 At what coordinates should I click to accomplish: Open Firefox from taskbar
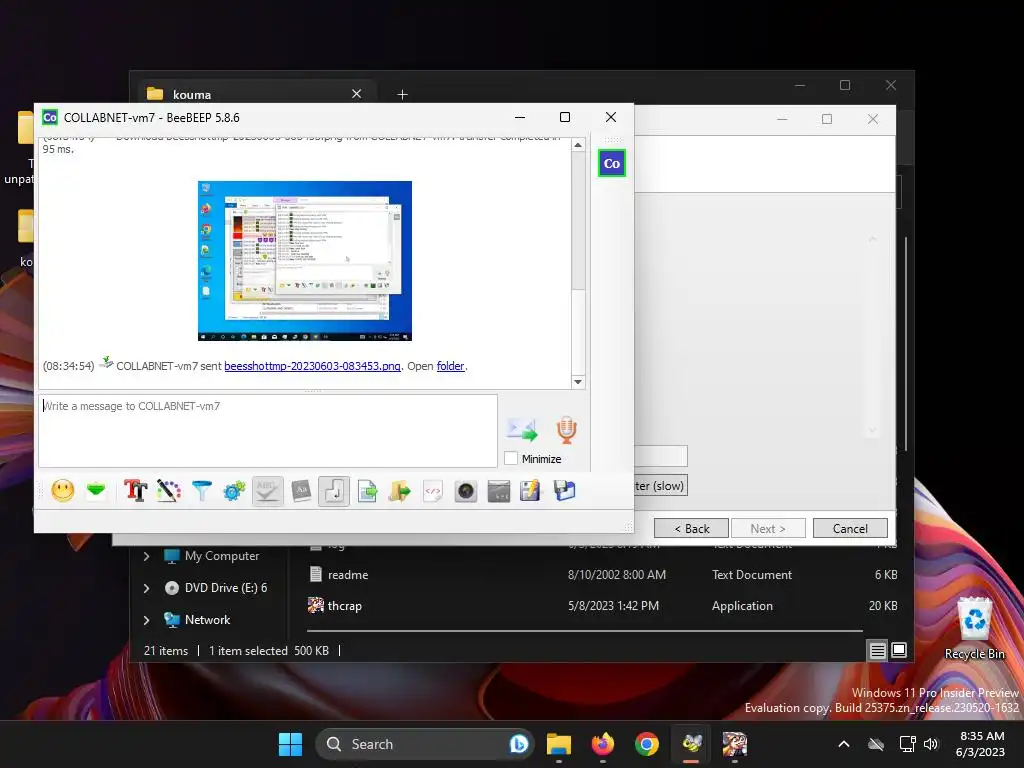[603, 744]
